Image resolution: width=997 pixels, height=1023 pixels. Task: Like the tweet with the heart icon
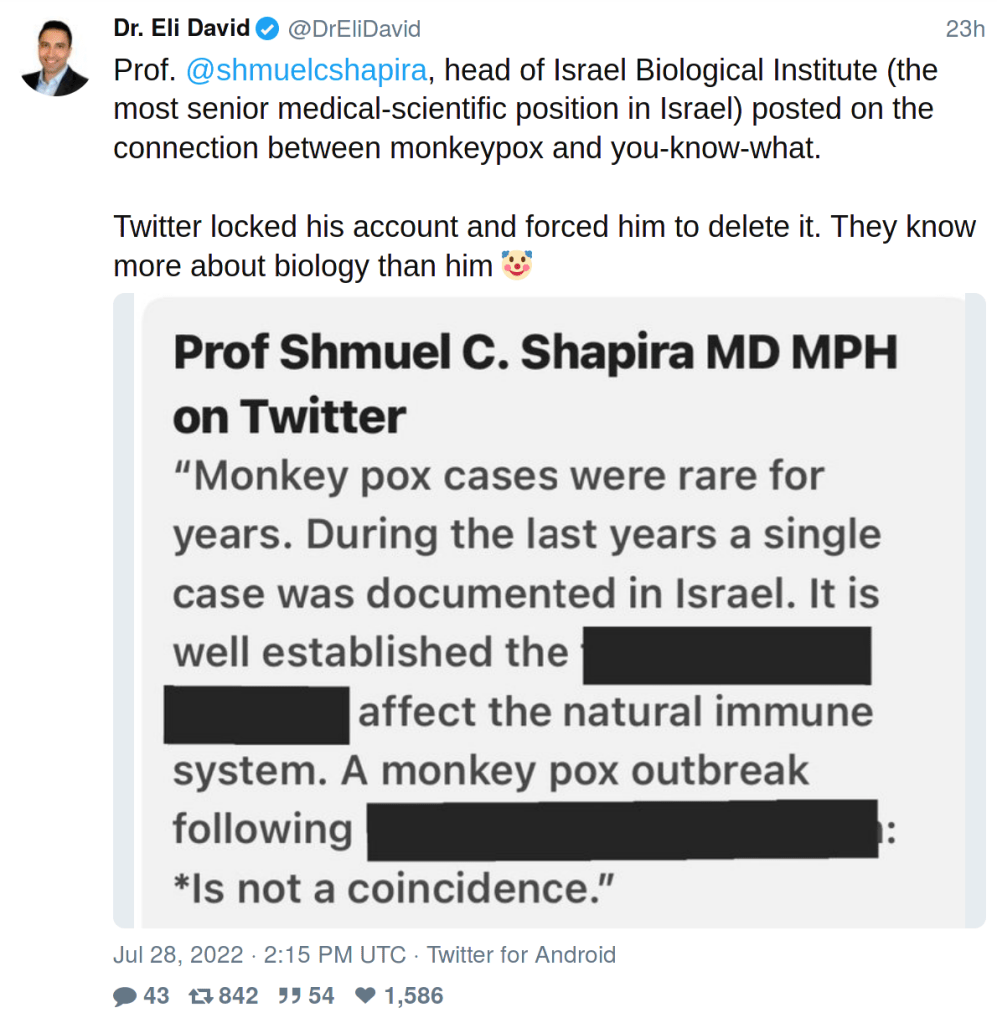366,996
